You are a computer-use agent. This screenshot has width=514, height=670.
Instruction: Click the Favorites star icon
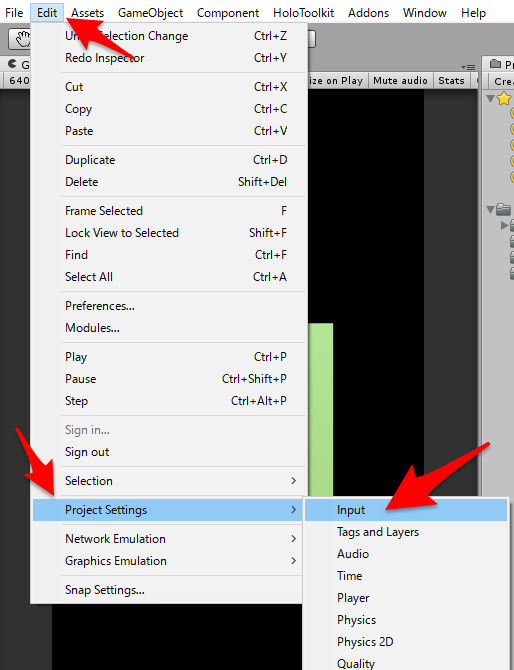pos(504,99)
